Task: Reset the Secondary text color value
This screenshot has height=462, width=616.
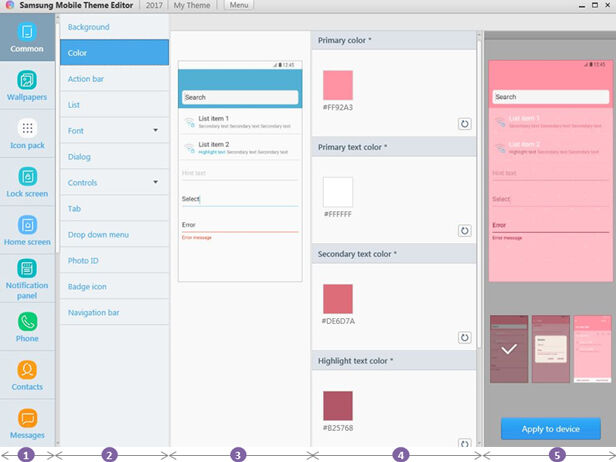Action: coord(464,337)
